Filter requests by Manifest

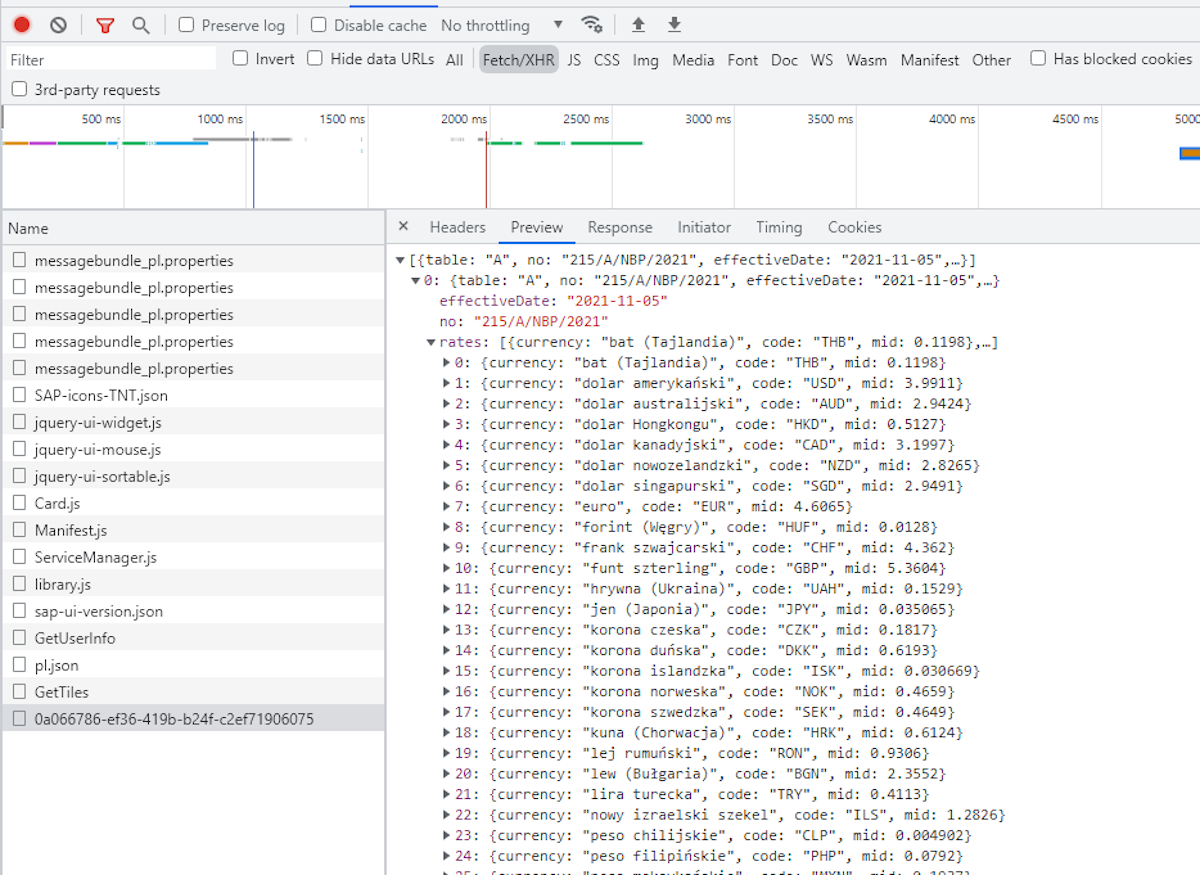(x=930, y=60)
